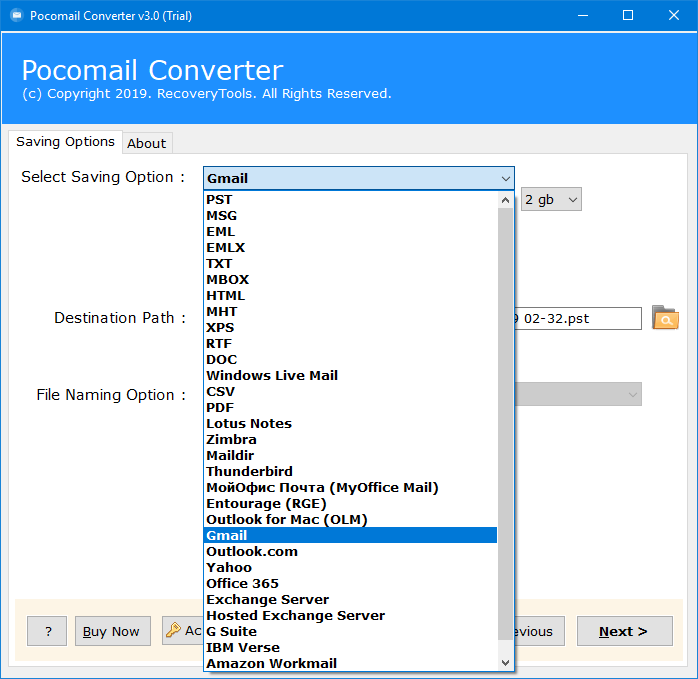Choose XPS saving format
Screen dimensions: 698x679
point(350,328)
